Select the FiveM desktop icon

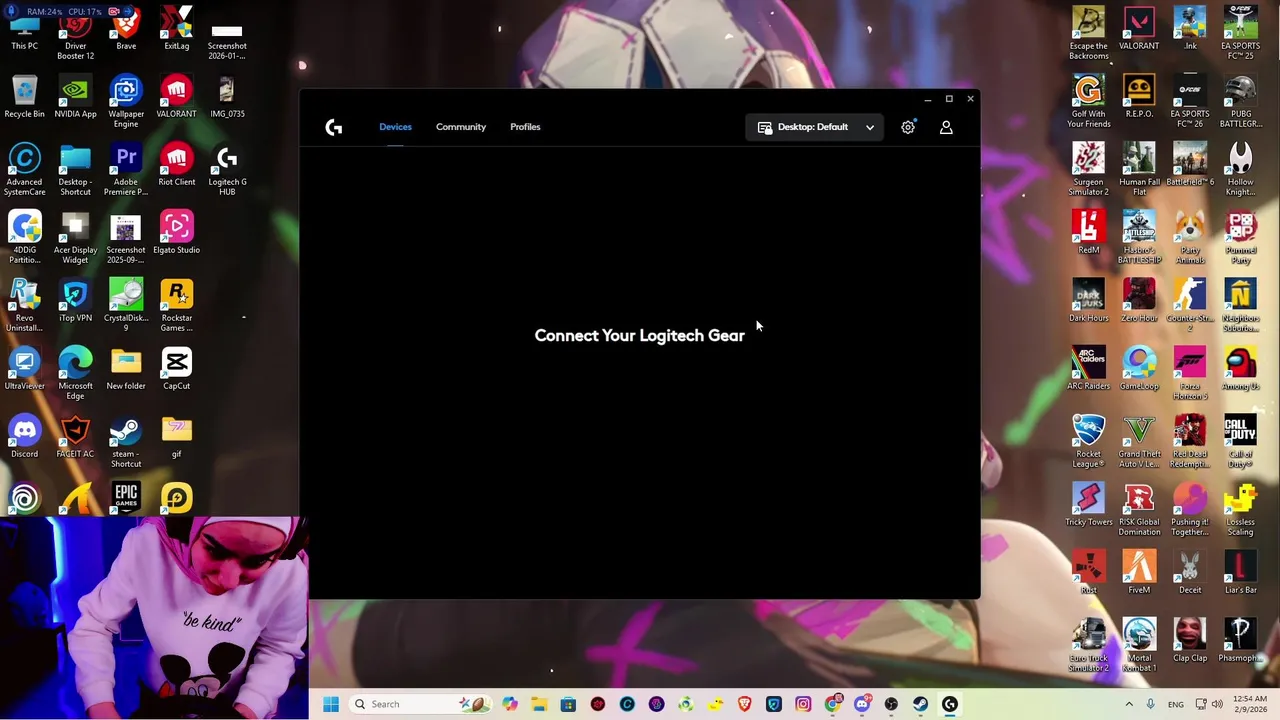1139,573
